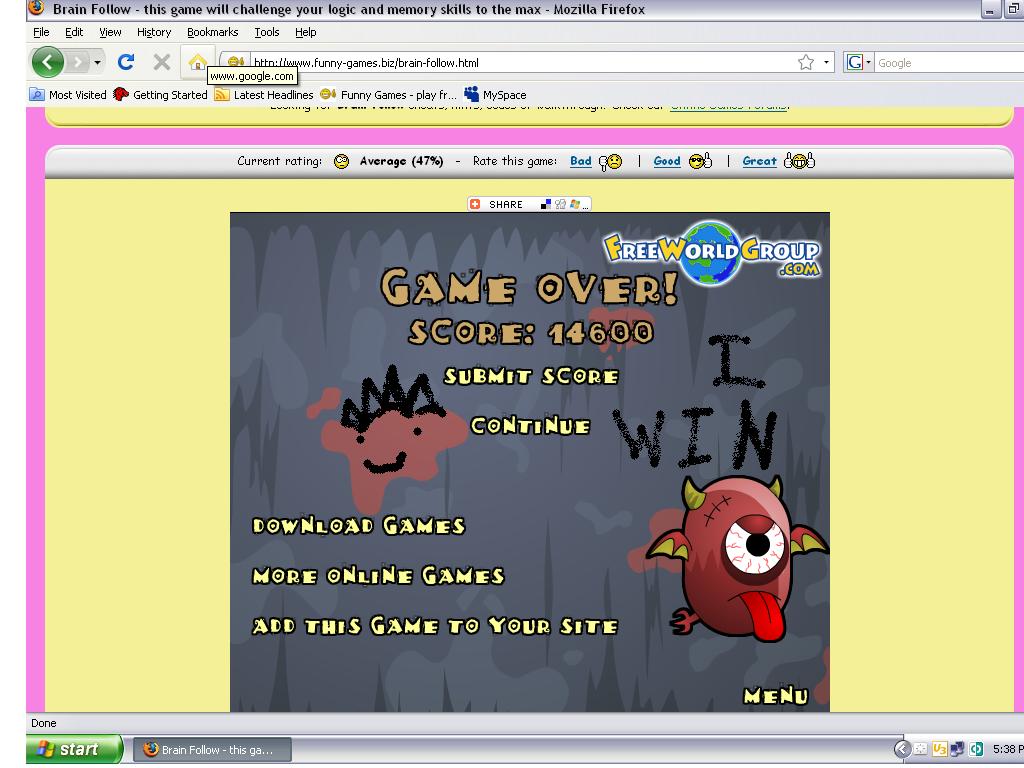Open the Bookmarks menu
The image size is (1024, 768).
pos(212,32)
